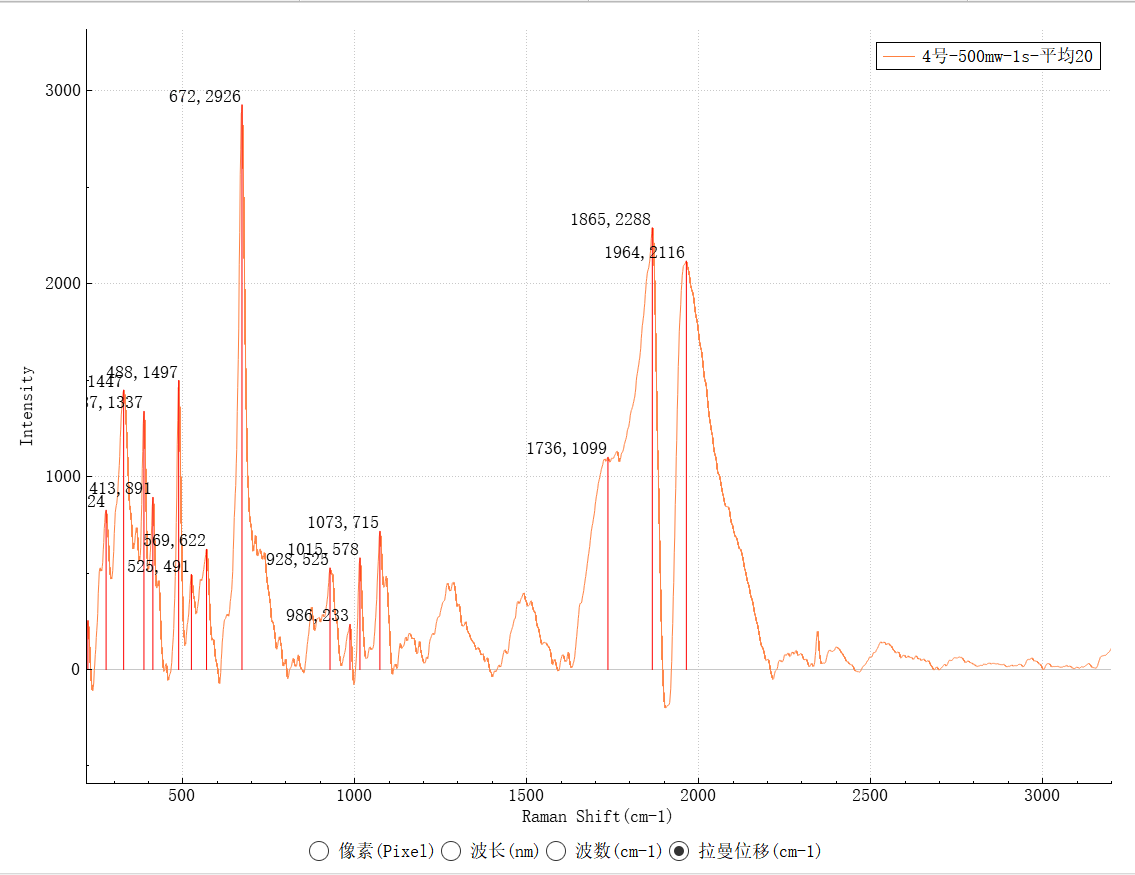Click the peak label 525, 491
The width and height of the screenshot is (1135, 875).
[158, 567]
